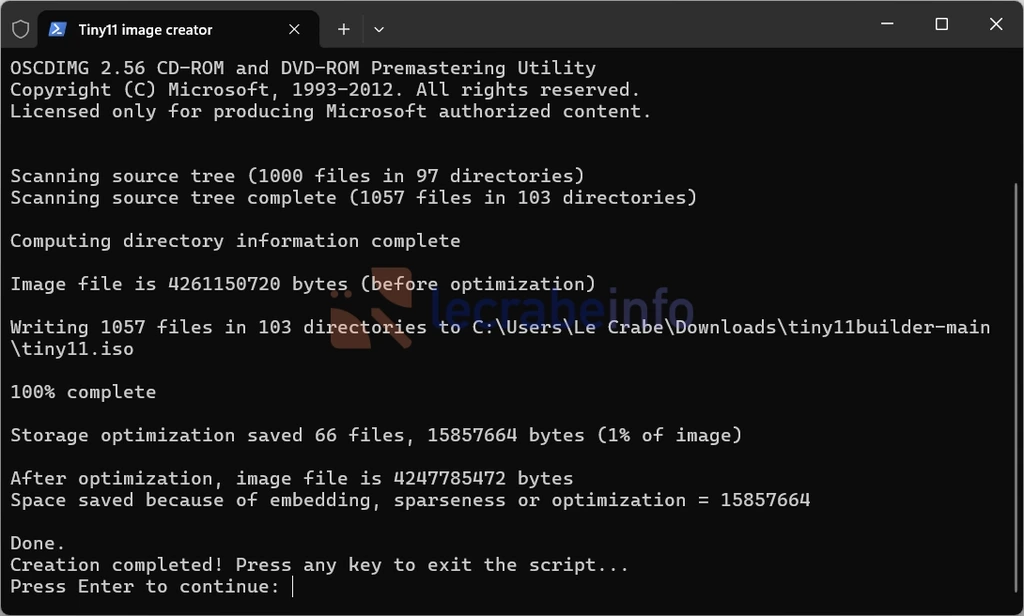The image size is (1024, 616).
Task: Close the terminal window
Action: coord(996,24)
